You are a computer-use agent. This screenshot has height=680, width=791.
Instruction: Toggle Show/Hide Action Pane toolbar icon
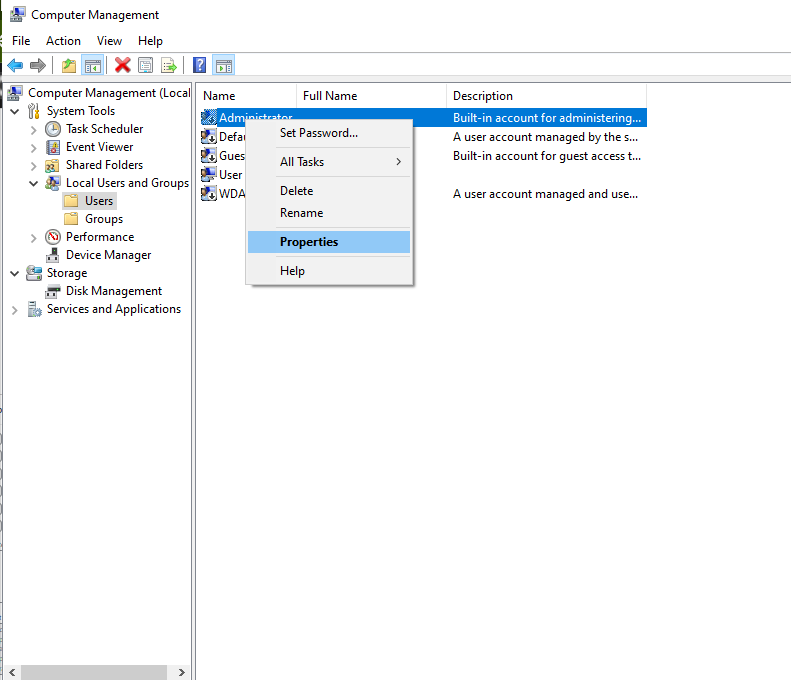click(223, 65)
